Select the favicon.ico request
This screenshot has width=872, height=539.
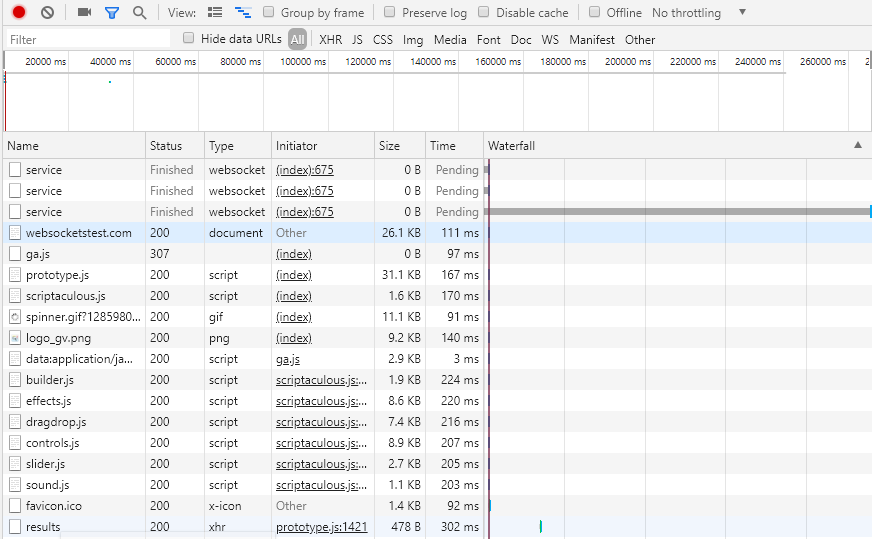(x=437, y=506)
